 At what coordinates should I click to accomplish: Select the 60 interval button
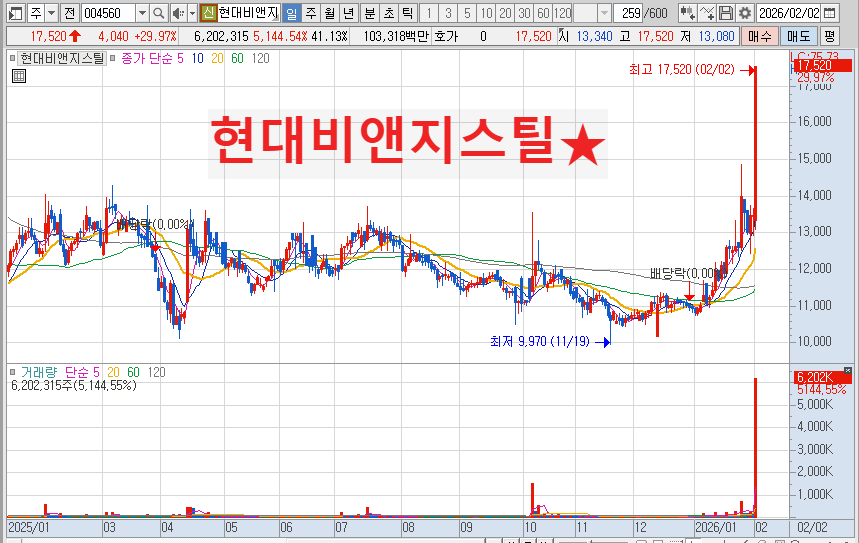543,13
